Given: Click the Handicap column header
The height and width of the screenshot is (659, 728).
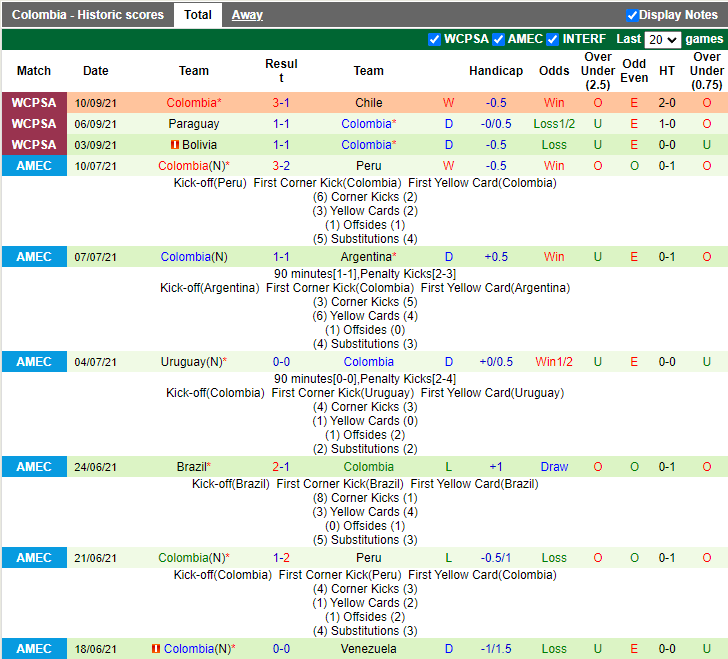Looking at the screenshot, I should point(495,71).
